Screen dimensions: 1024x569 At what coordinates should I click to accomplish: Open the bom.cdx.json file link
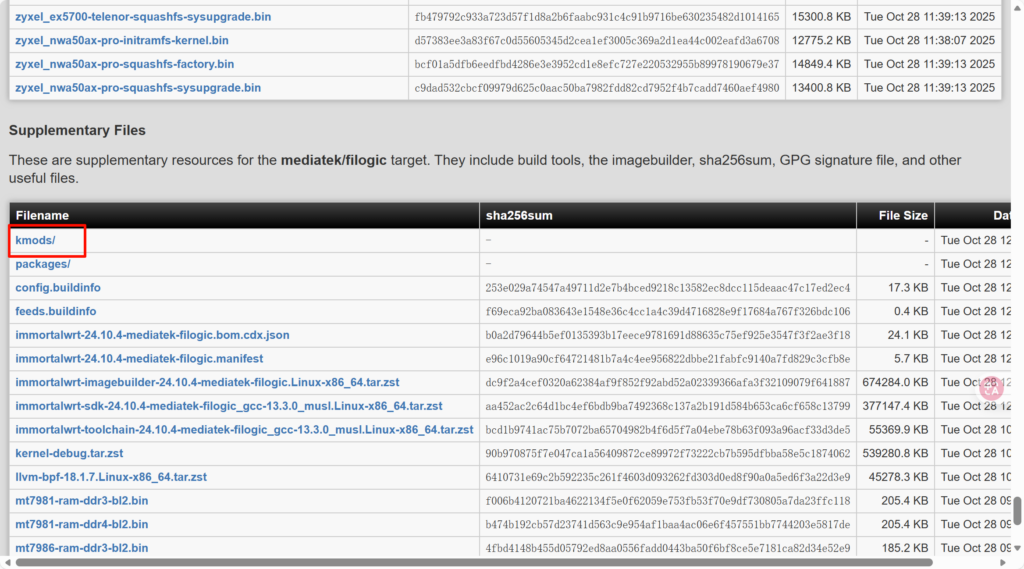(152, 335)
